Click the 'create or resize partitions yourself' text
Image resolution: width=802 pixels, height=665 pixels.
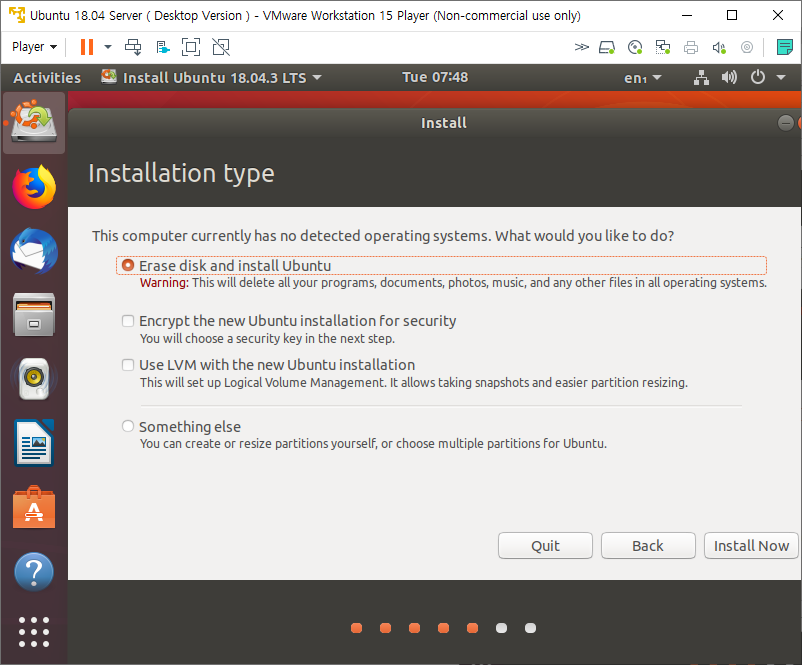tap(373, 444)
